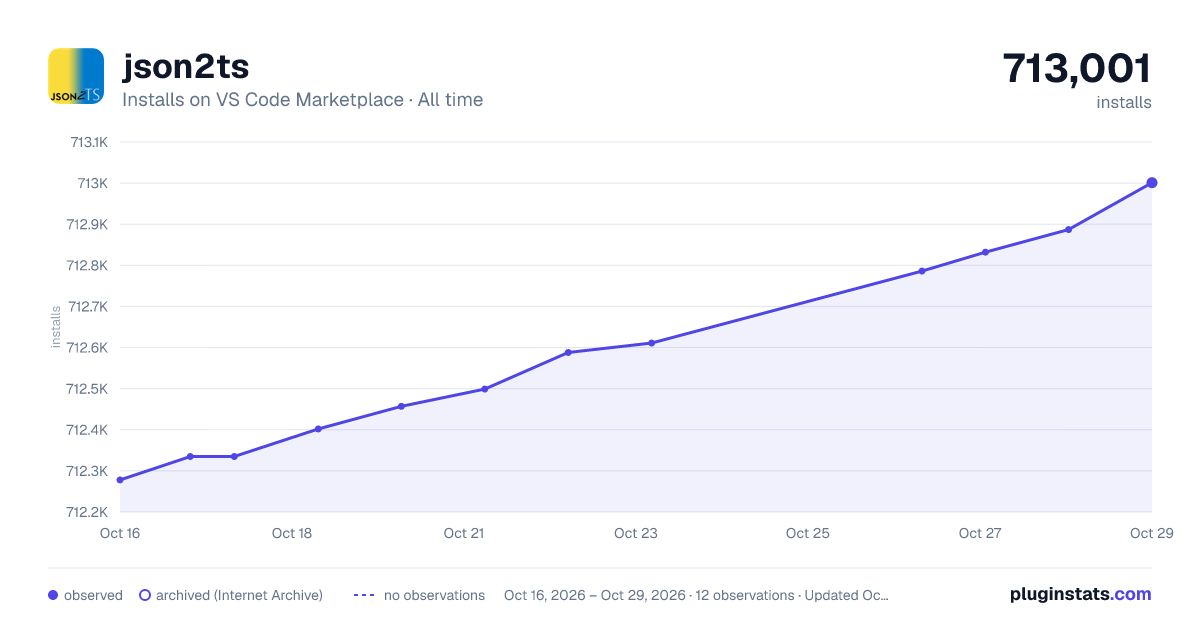The width and height of the screenshot is (1200, 630).
Task: Click the Oct 27 x-axis label
Action: [980, 533]
